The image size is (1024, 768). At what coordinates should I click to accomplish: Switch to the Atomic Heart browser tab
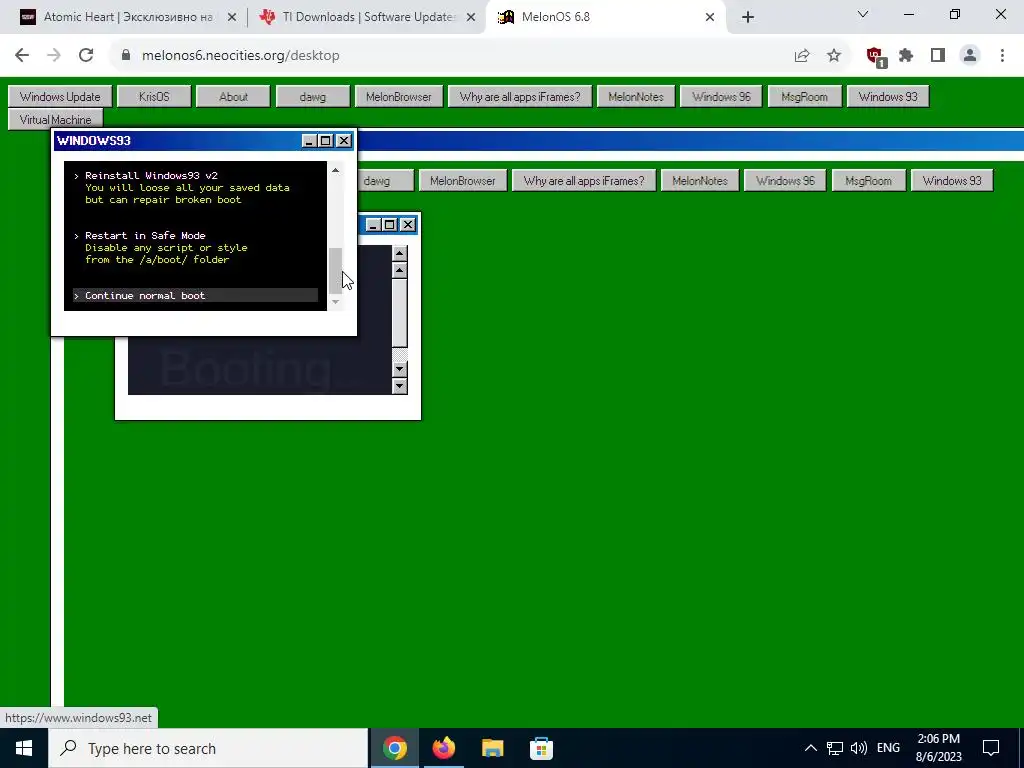click(x=128, y=17)
